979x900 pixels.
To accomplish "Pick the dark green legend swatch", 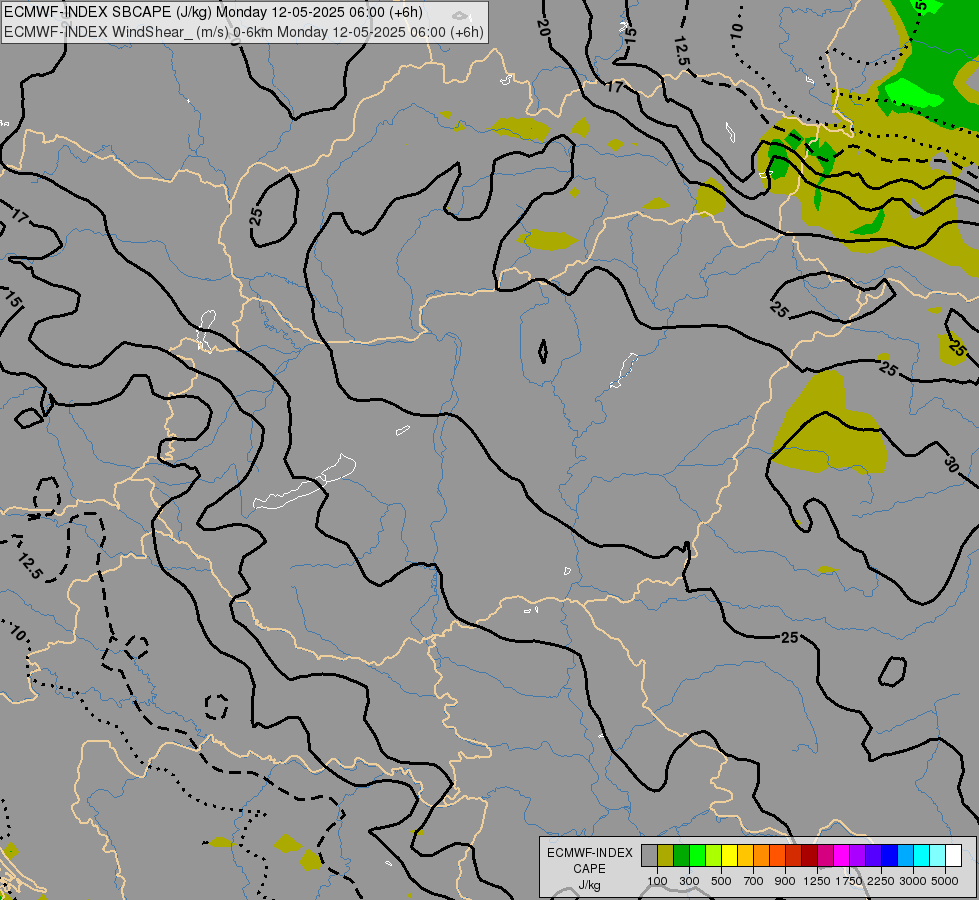I will [x=681, y=855].
